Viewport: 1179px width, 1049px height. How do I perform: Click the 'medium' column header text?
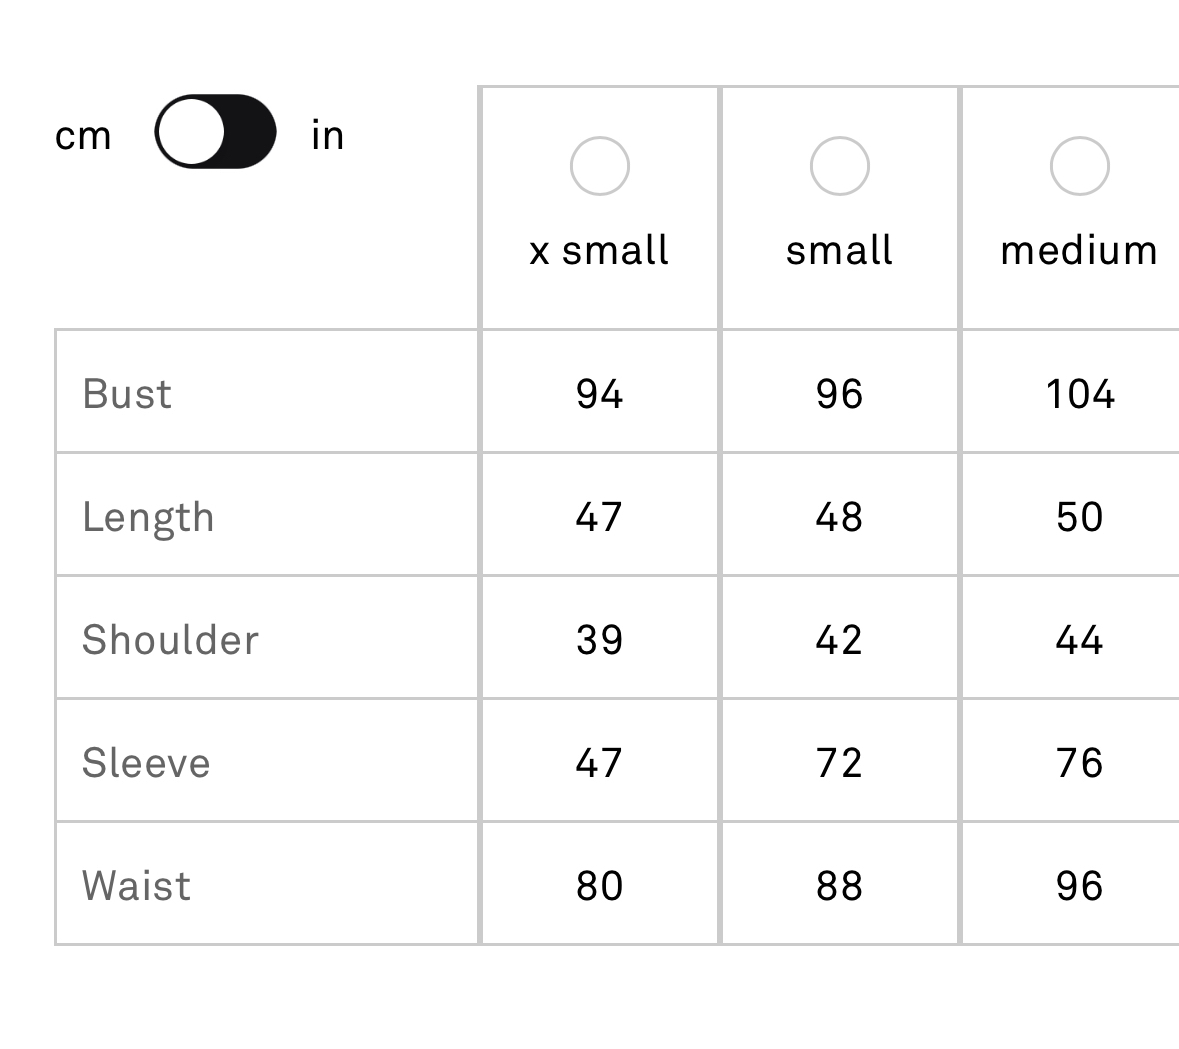(x=1079, y=250)
